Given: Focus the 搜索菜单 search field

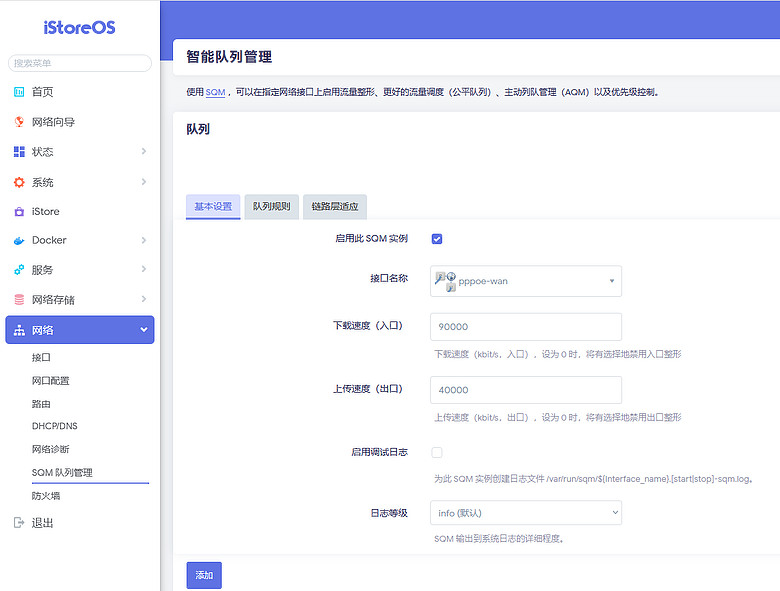Looking at the screenshot, I should (80, 63).
